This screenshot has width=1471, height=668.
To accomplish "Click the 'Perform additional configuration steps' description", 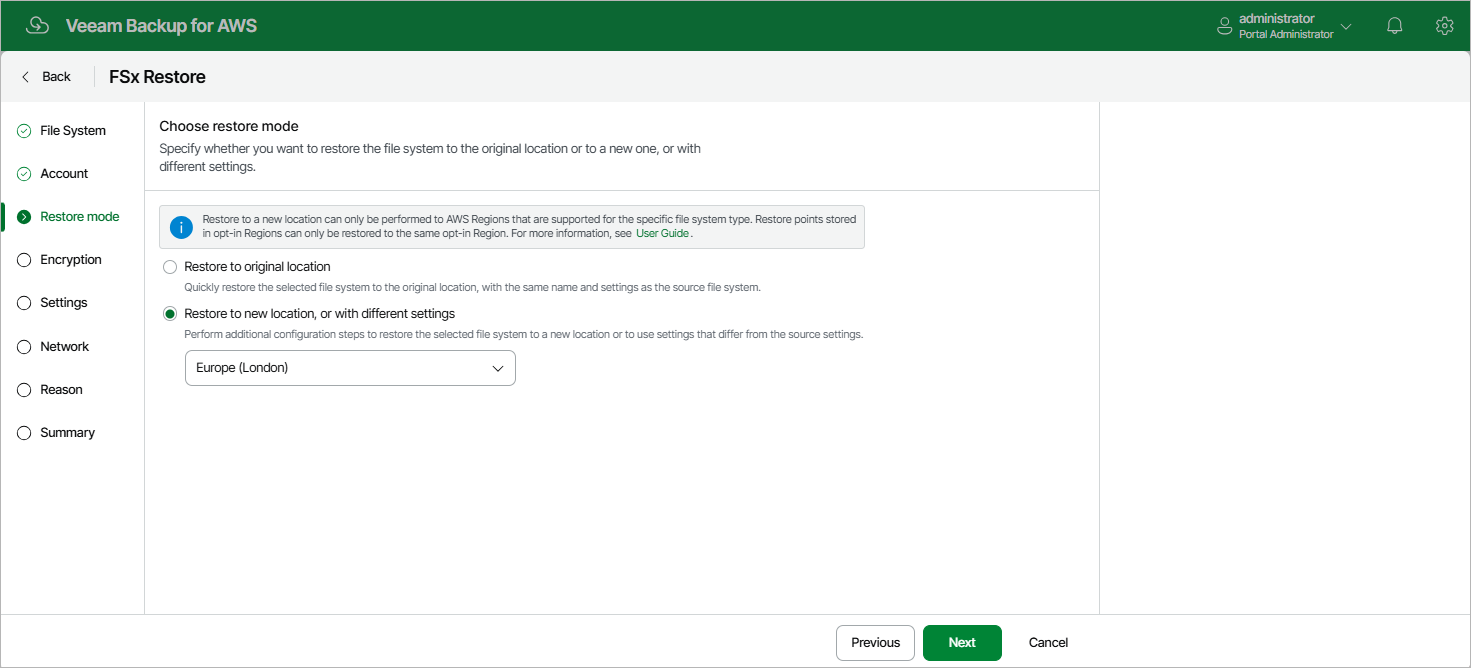I will point(524,335).
